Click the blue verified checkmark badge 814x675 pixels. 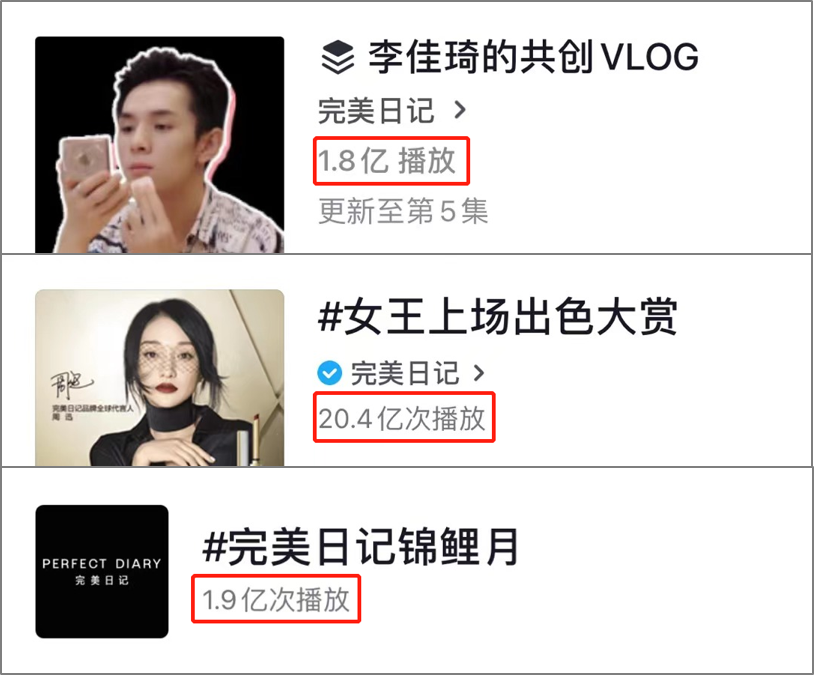pos(329,373)
